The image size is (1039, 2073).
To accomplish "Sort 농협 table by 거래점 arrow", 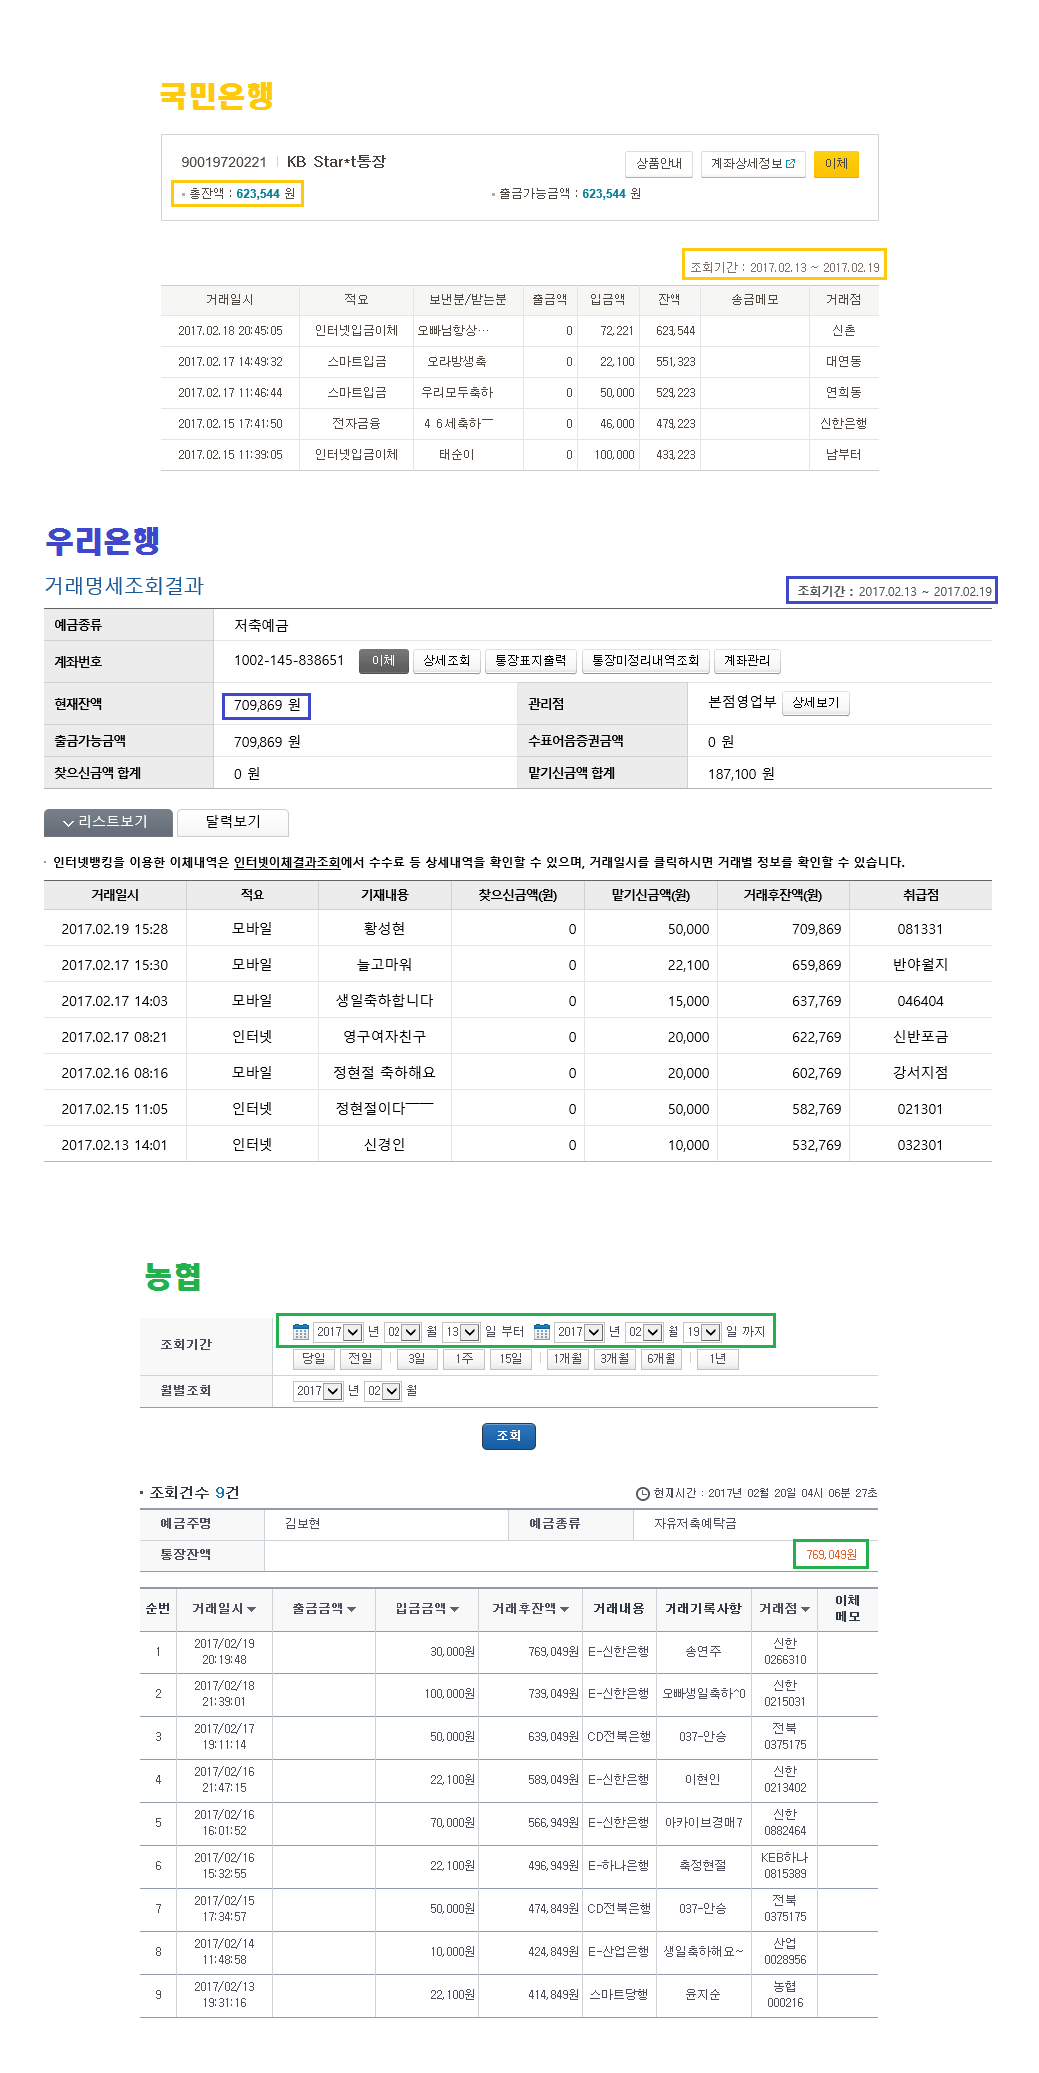I will (805, 1609).
